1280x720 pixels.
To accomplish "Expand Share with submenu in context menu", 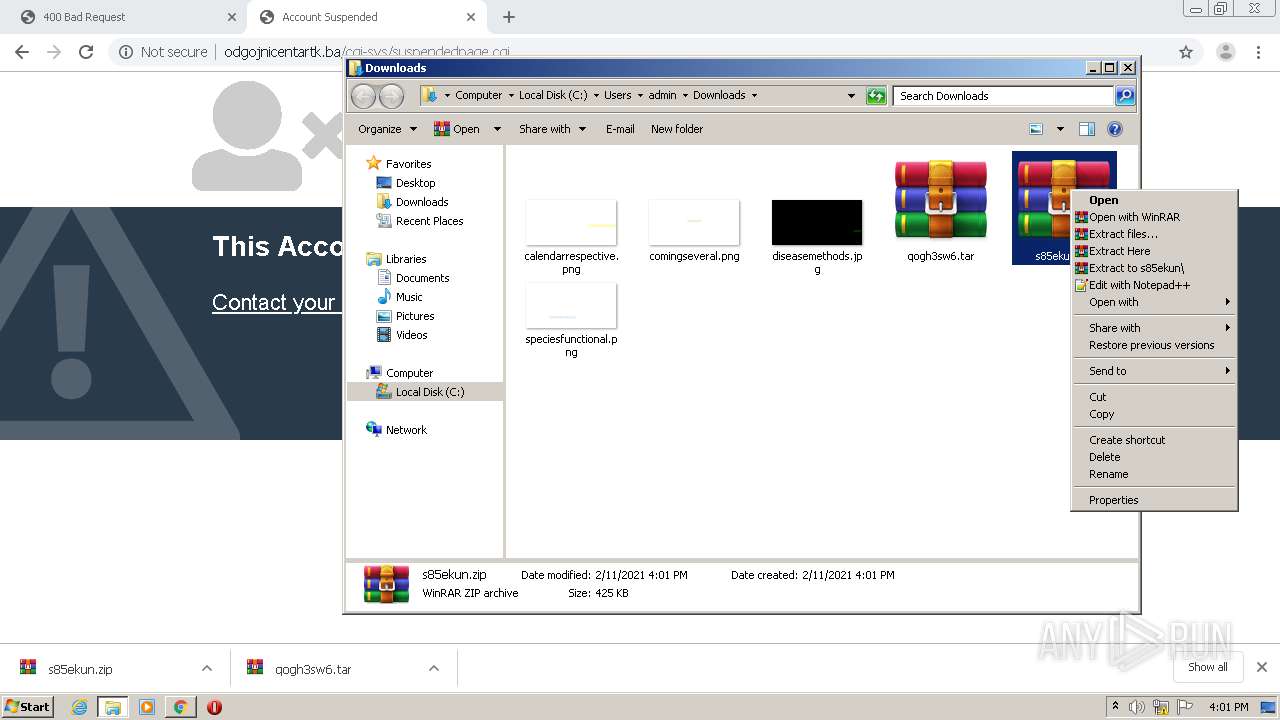I will pos(1154,328).
